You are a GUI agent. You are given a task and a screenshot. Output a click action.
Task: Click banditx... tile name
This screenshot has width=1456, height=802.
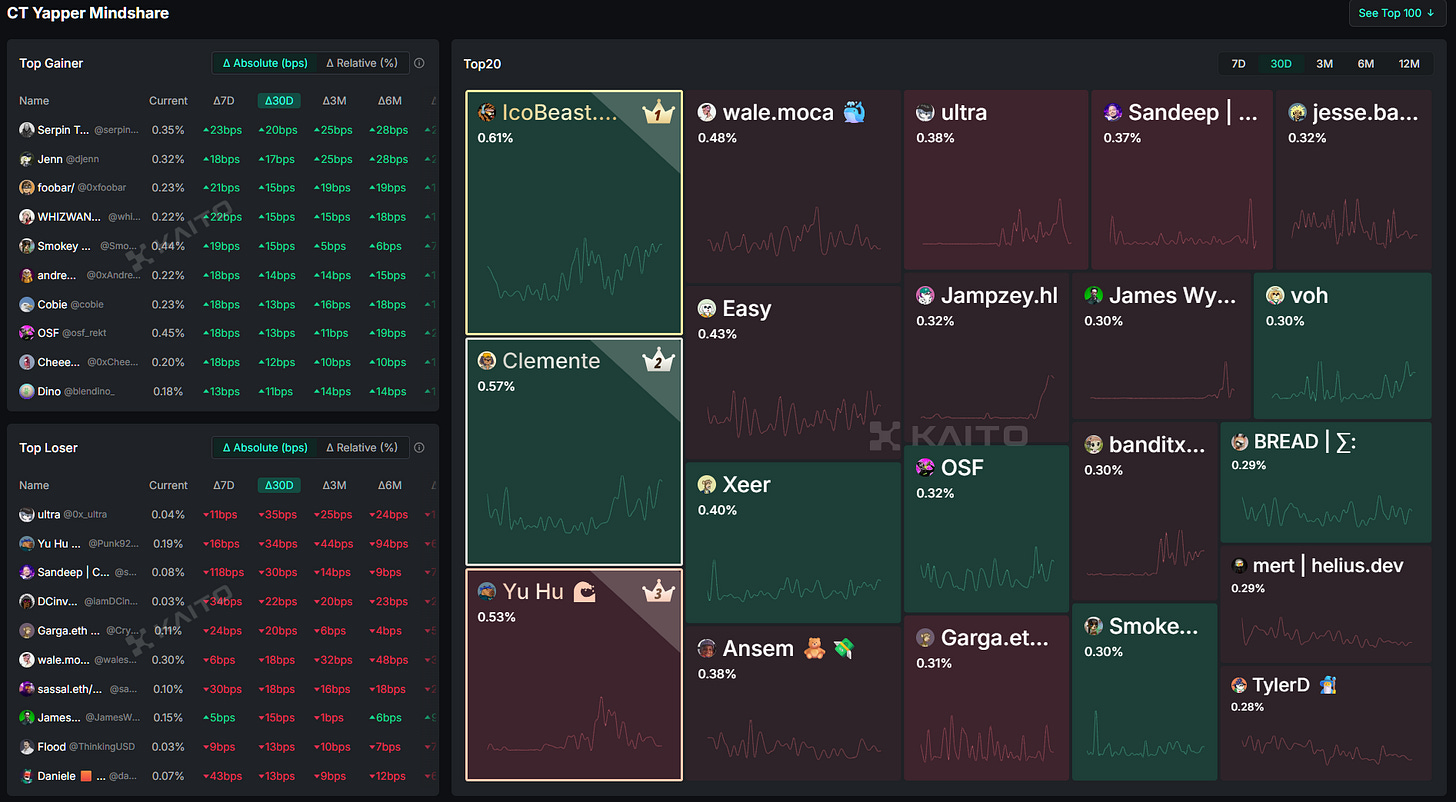[1157, 445]
